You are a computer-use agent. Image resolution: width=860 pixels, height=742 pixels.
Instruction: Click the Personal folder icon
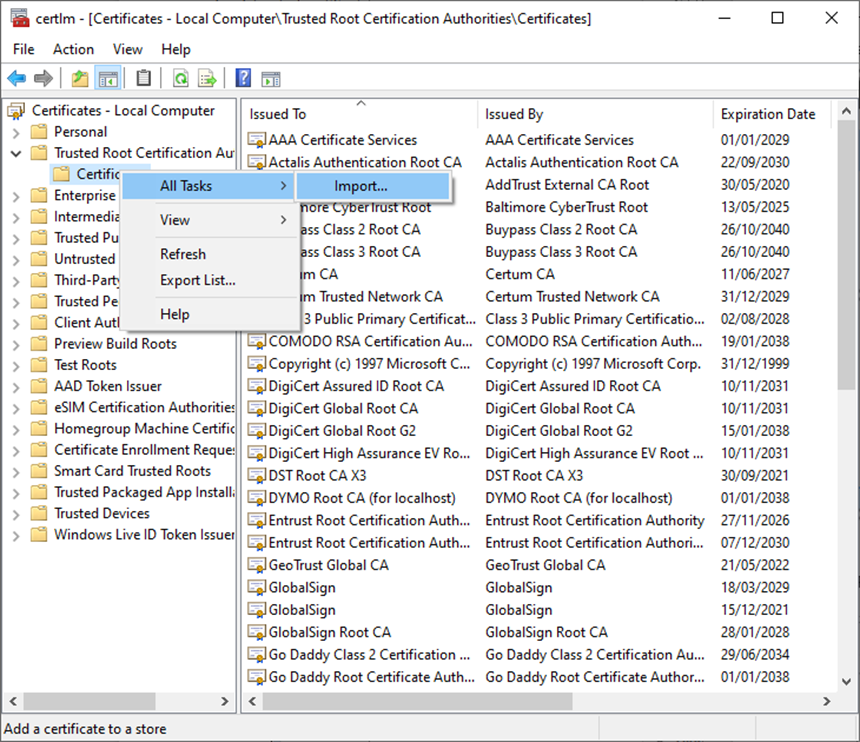[39, 132]
